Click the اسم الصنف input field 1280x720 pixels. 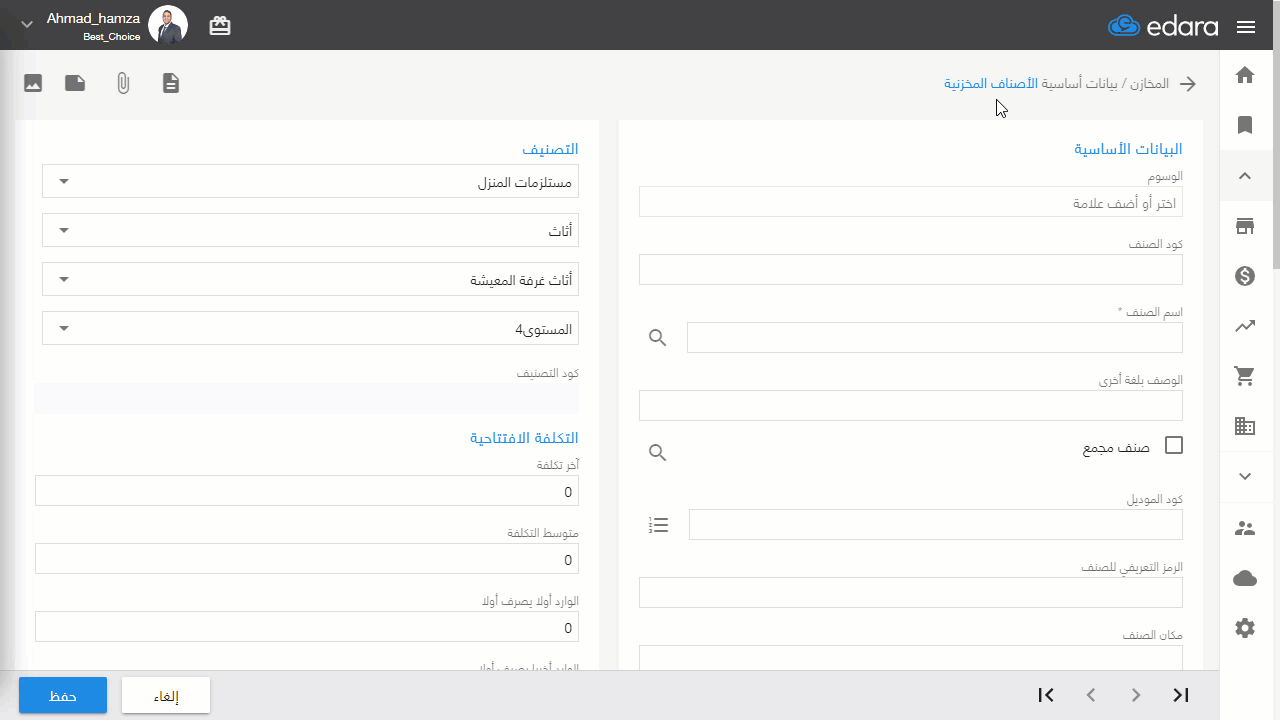click(x=935, y=338)
